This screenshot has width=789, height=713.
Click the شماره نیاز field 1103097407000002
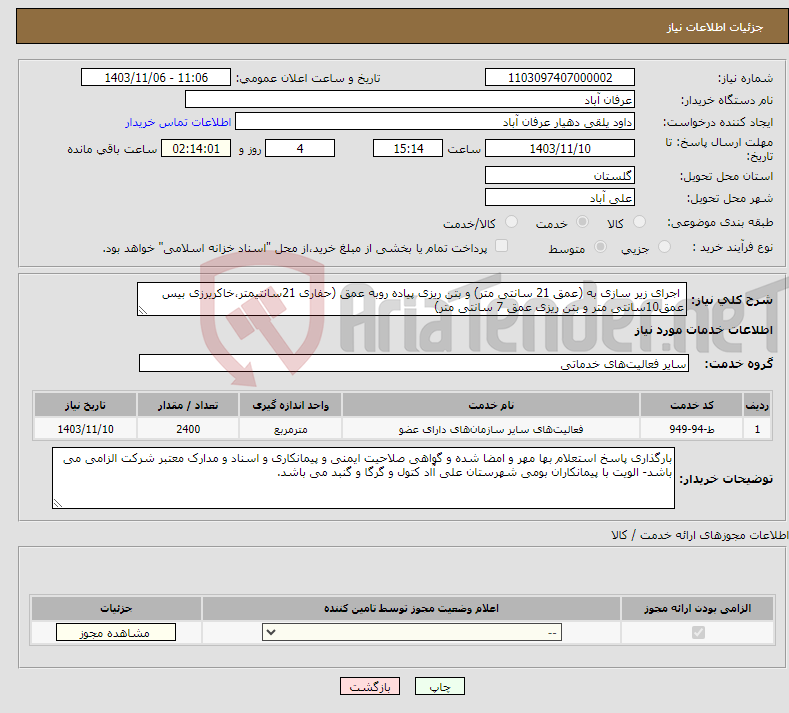coord(560,77)
